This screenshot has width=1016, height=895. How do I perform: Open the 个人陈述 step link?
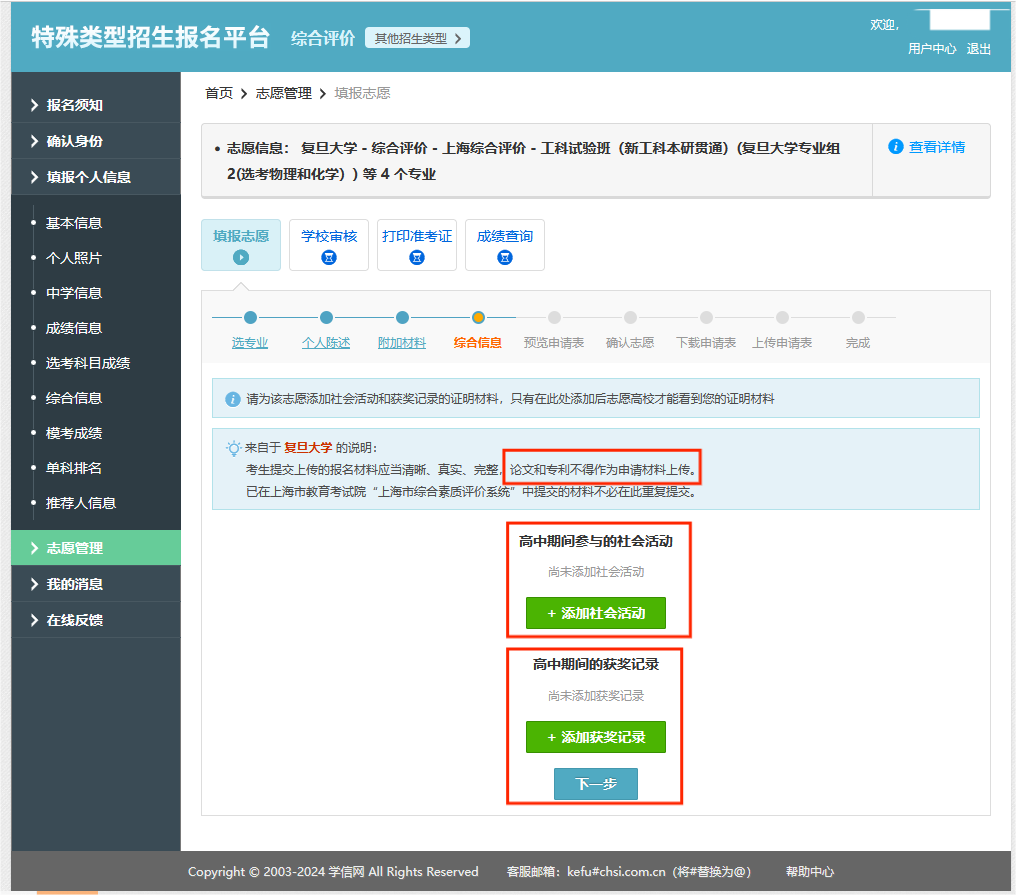click(326, 343)
